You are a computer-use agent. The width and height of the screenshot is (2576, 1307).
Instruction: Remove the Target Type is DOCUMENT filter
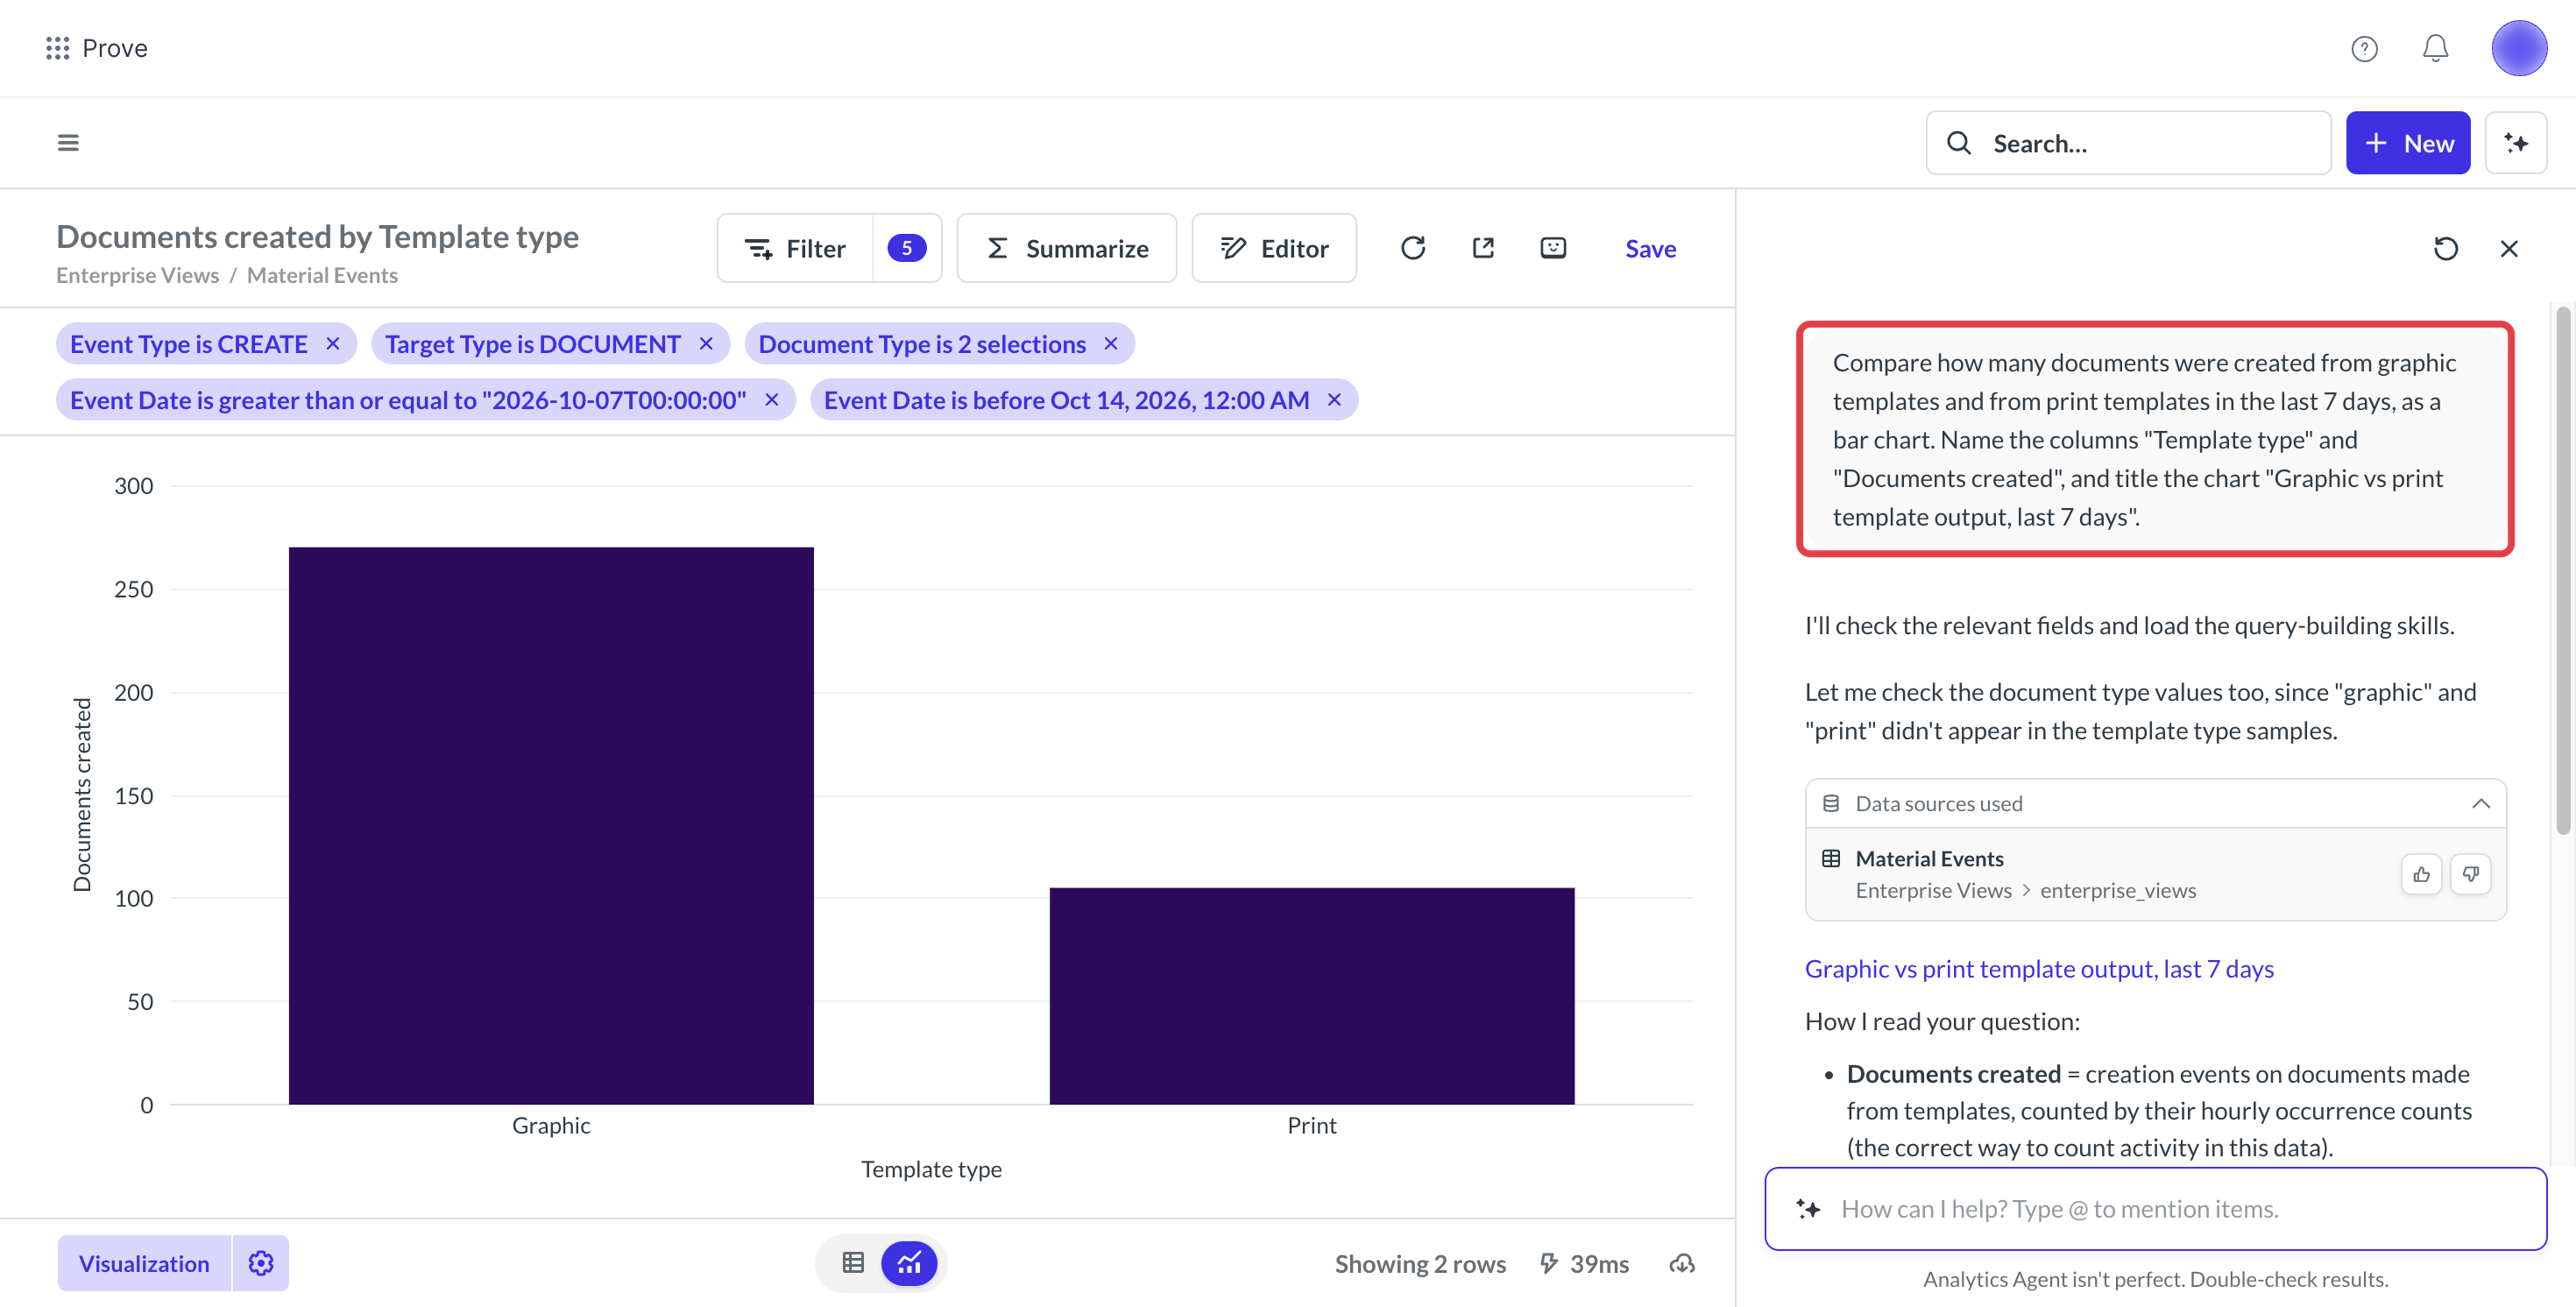coord(706,344)
